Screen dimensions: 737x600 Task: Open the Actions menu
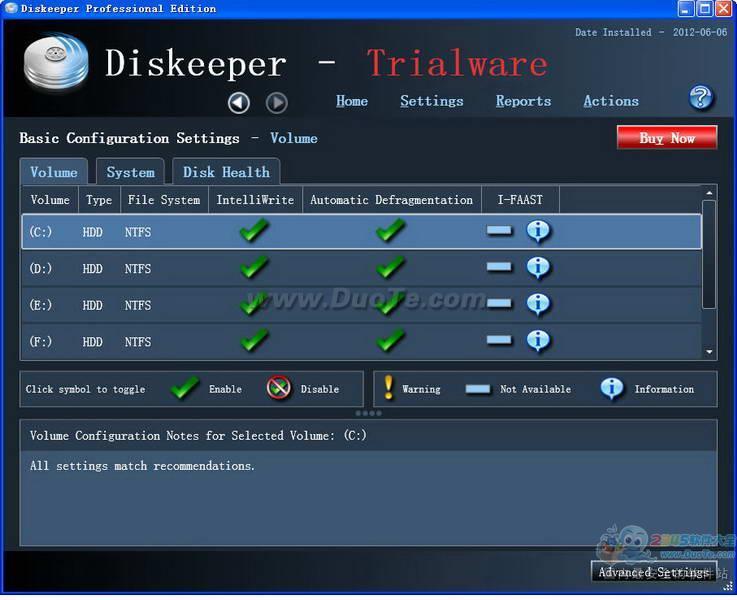(x=611, y=101)
